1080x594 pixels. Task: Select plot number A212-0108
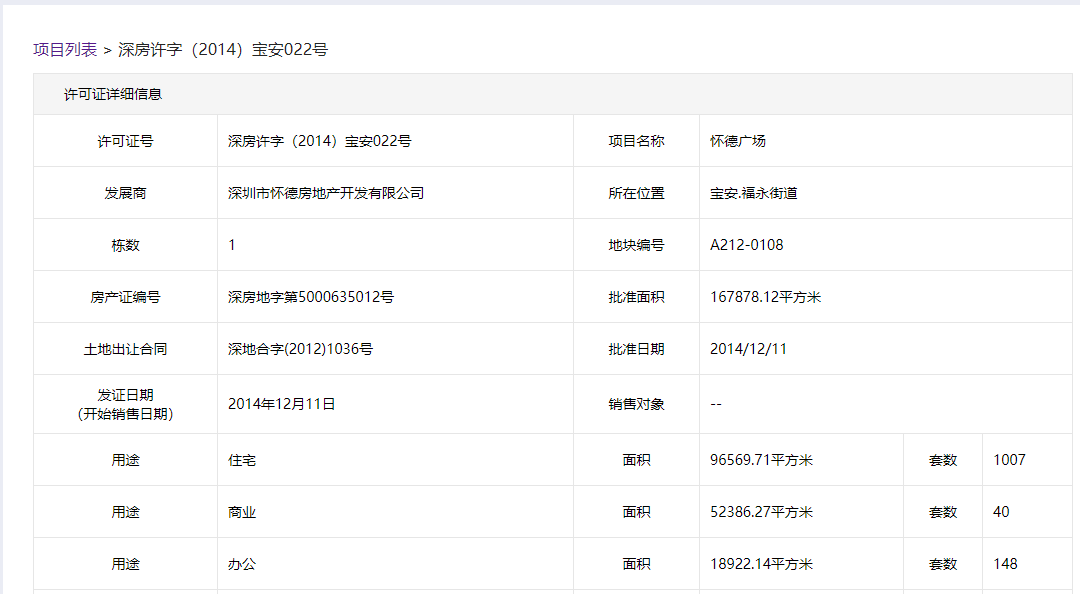coord(747,245)
